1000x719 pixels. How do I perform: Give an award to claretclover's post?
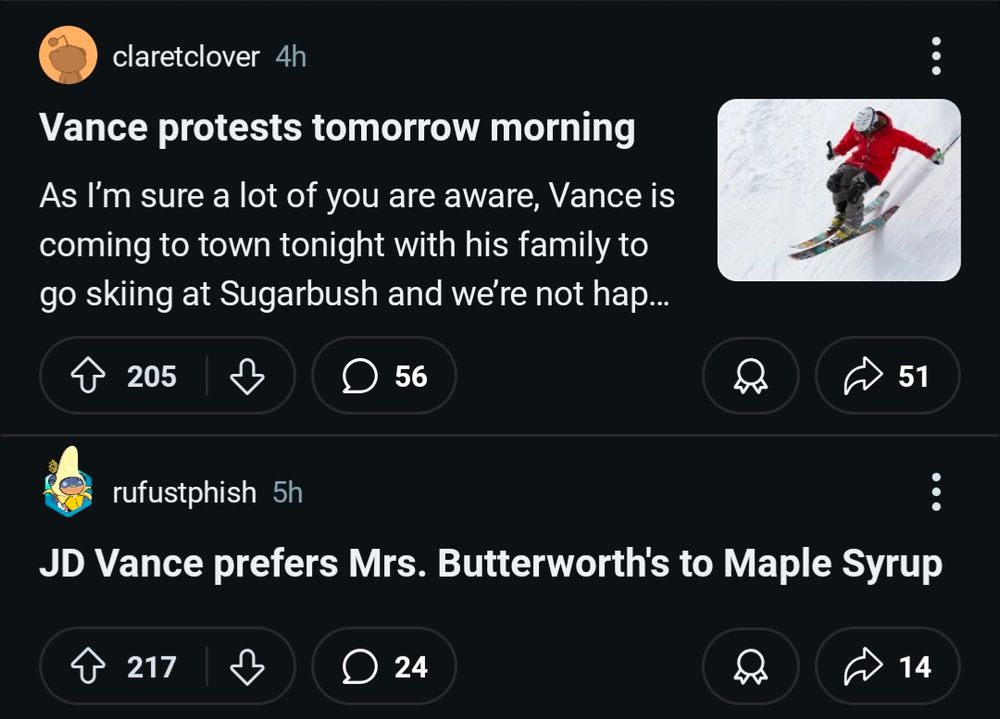tap(750, 376)
